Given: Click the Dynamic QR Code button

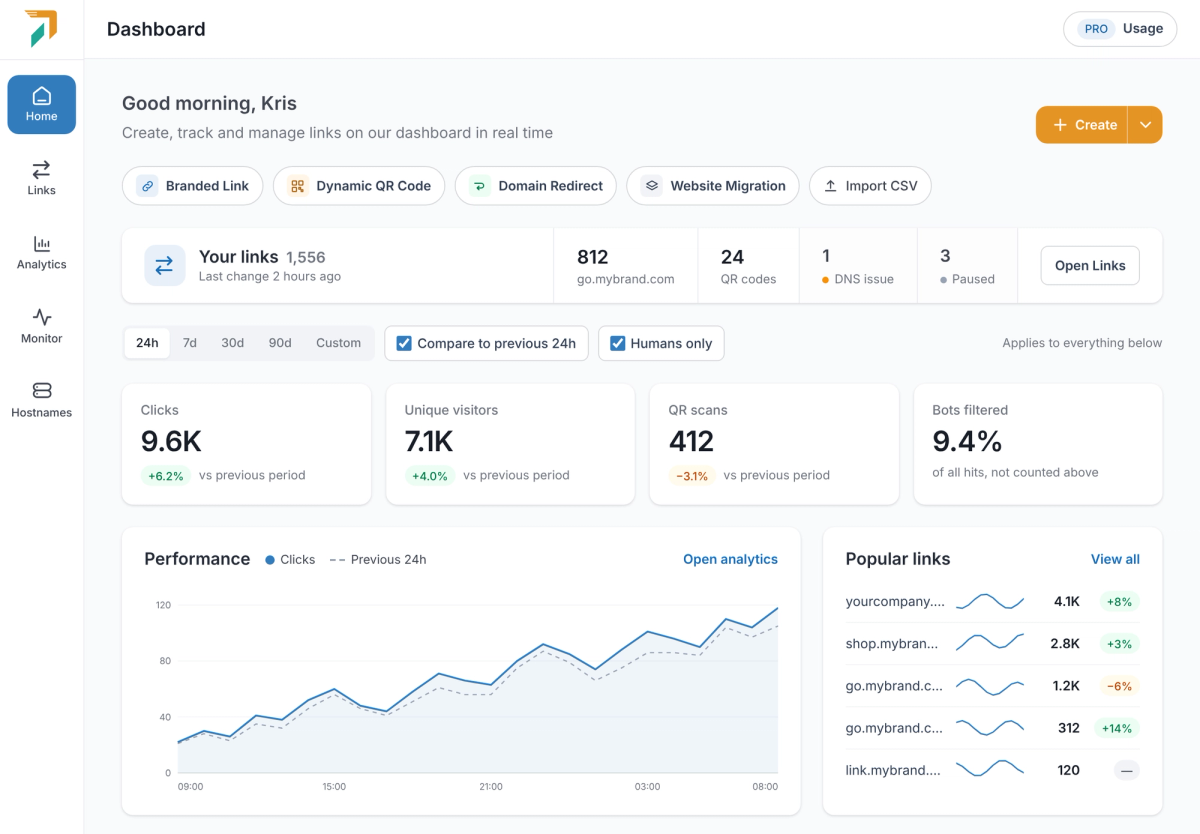Looking at the screenshot, I should (359, 186).
